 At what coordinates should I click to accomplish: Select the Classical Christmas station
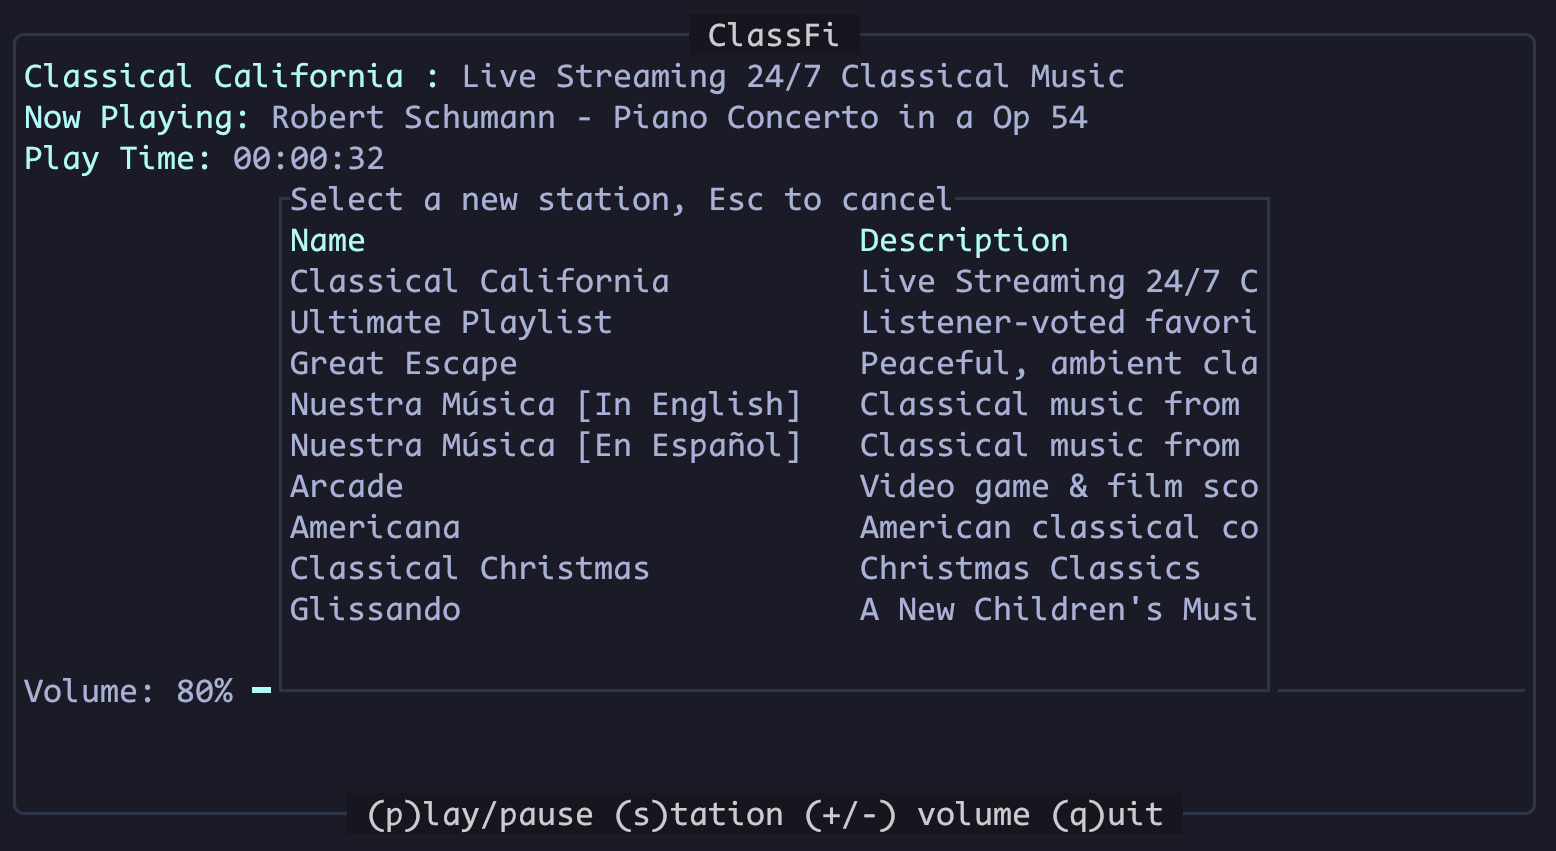tap(469, 569)
